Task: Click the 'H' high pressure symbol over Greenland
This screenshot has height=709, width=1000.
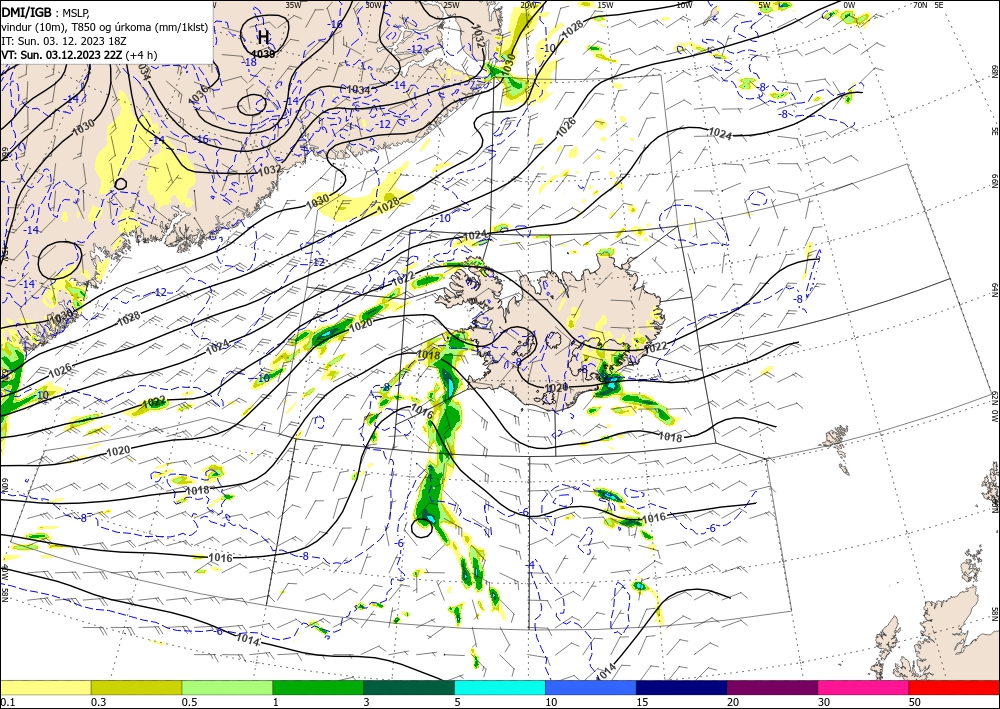Action: point(263,36)
